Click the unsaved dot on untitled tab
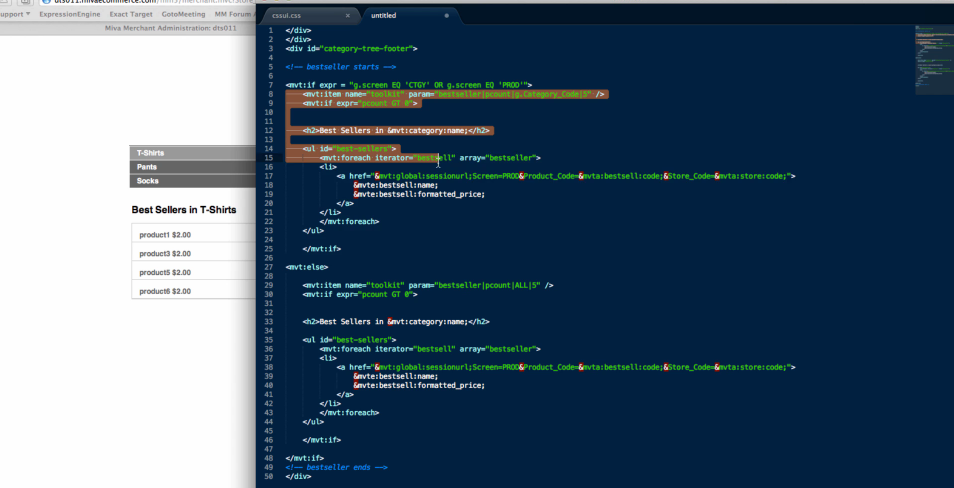Viewport: 954px width, 488px height. coord(447,16)
